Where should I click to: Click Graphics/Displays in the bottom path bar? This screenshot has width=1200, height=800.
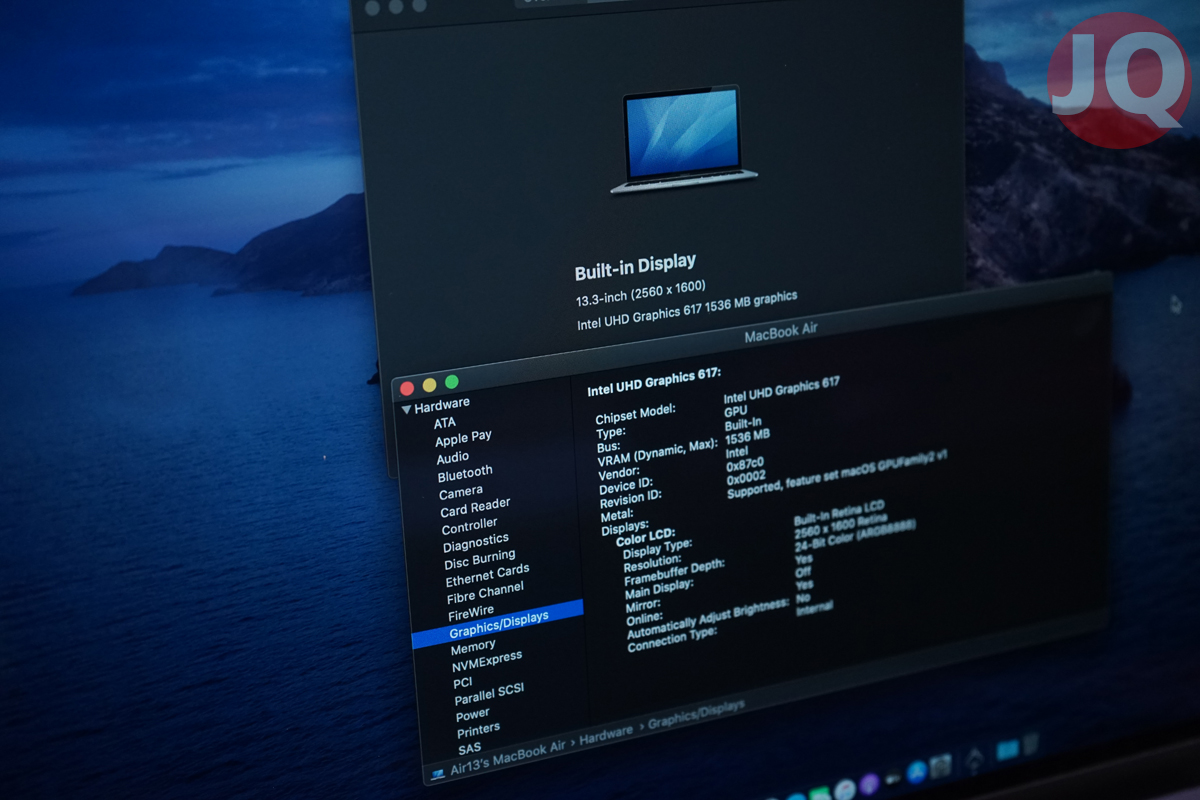tap(696, 714)
